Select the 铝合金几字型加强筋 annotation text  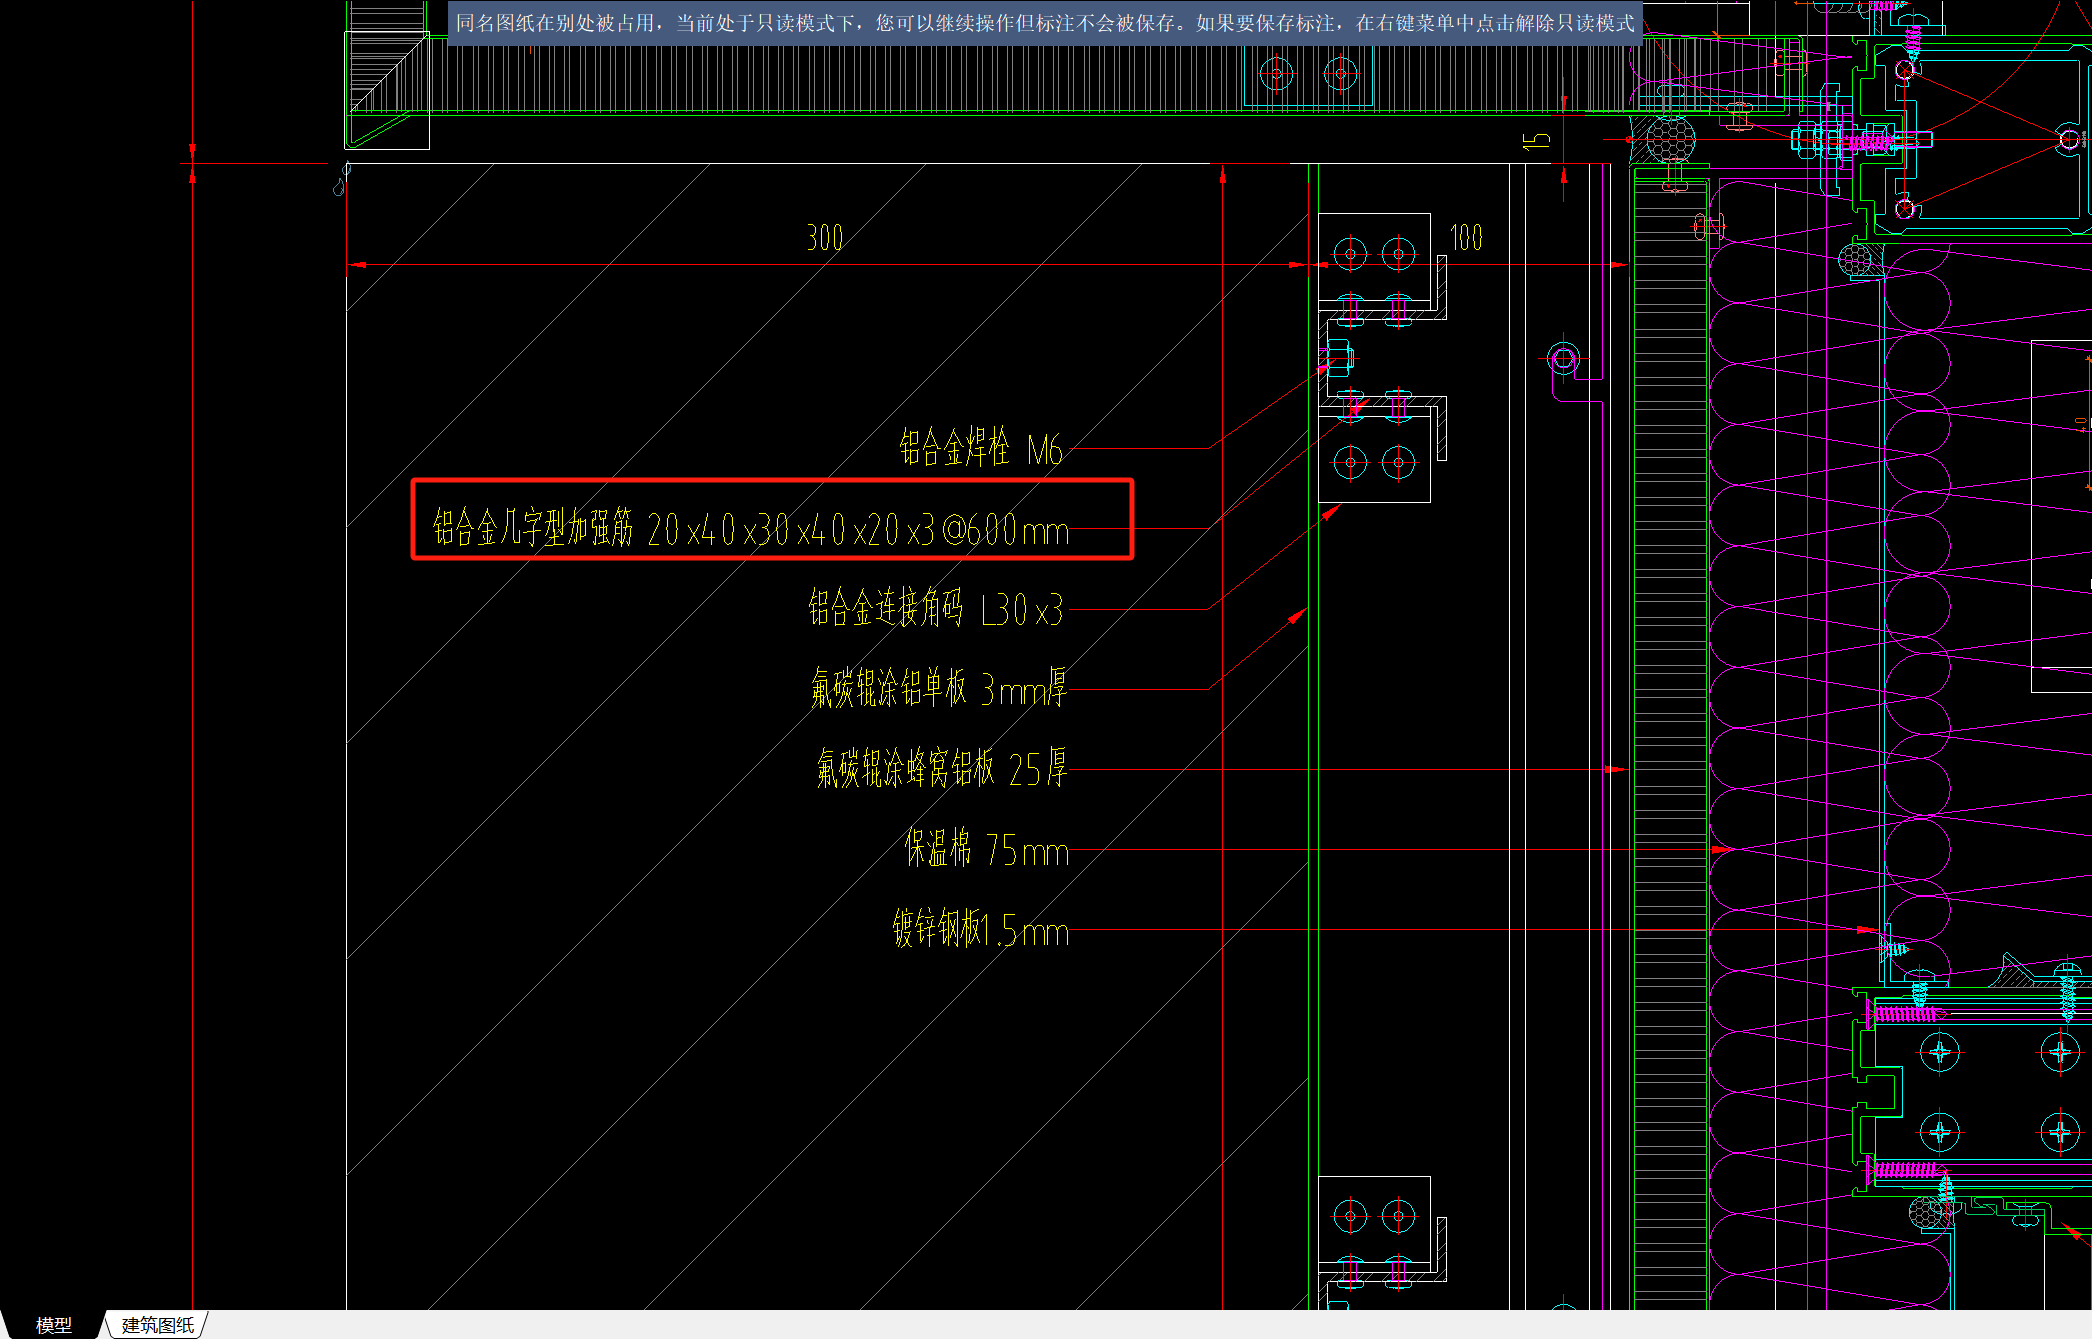(750, 528)
